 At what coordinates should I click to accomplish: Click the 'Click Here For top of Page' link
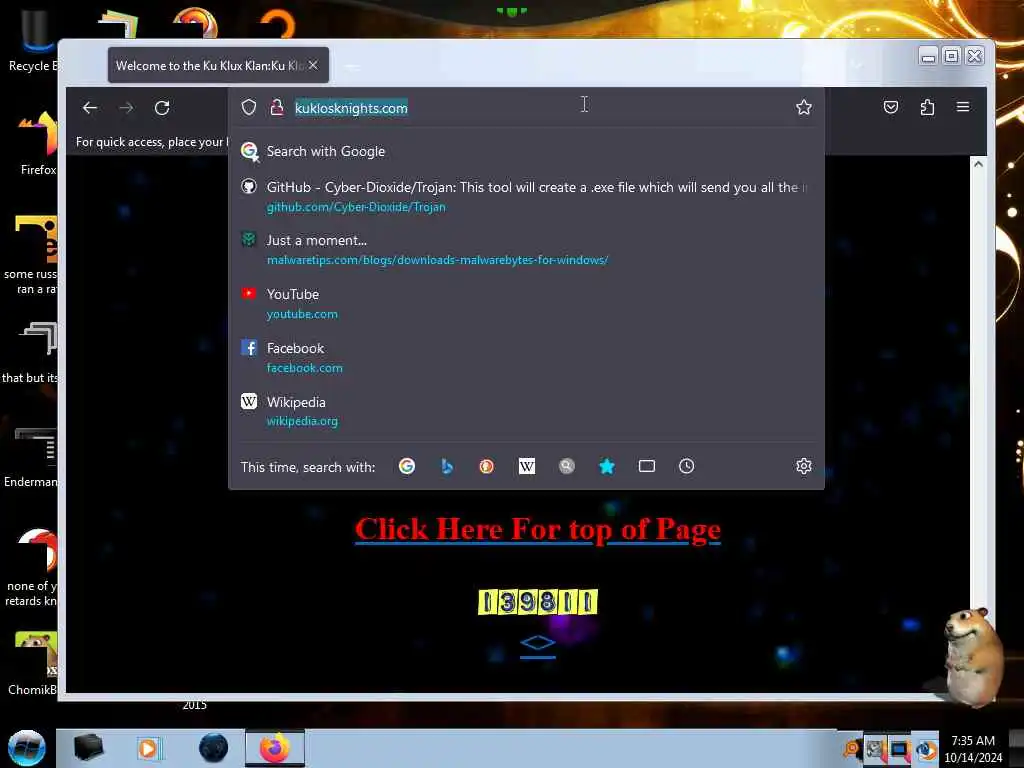[537, 529]
